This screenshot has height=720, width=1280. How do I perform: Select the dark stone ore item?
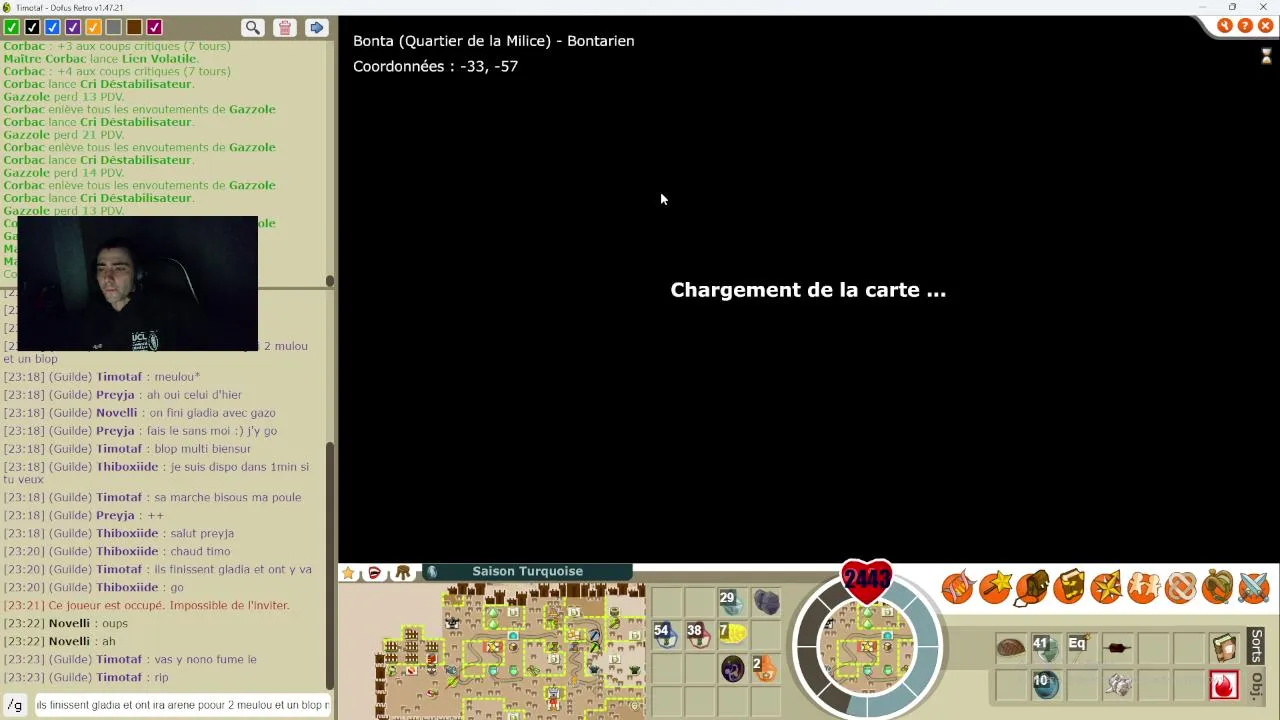tap(766, 602)
